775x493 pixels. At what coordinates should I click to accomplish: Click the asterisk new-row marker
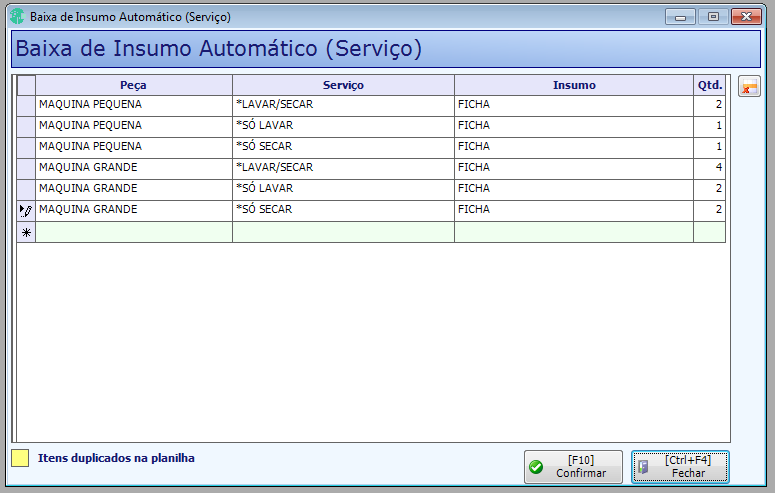26,232
